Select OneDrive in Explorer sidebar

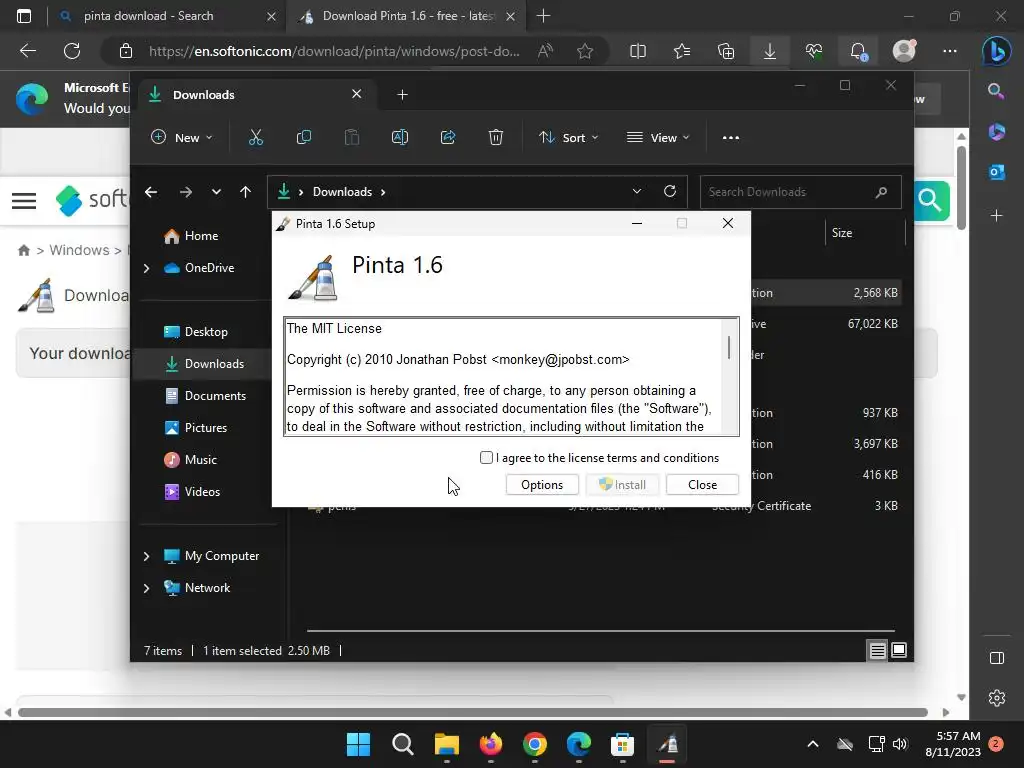209,268
